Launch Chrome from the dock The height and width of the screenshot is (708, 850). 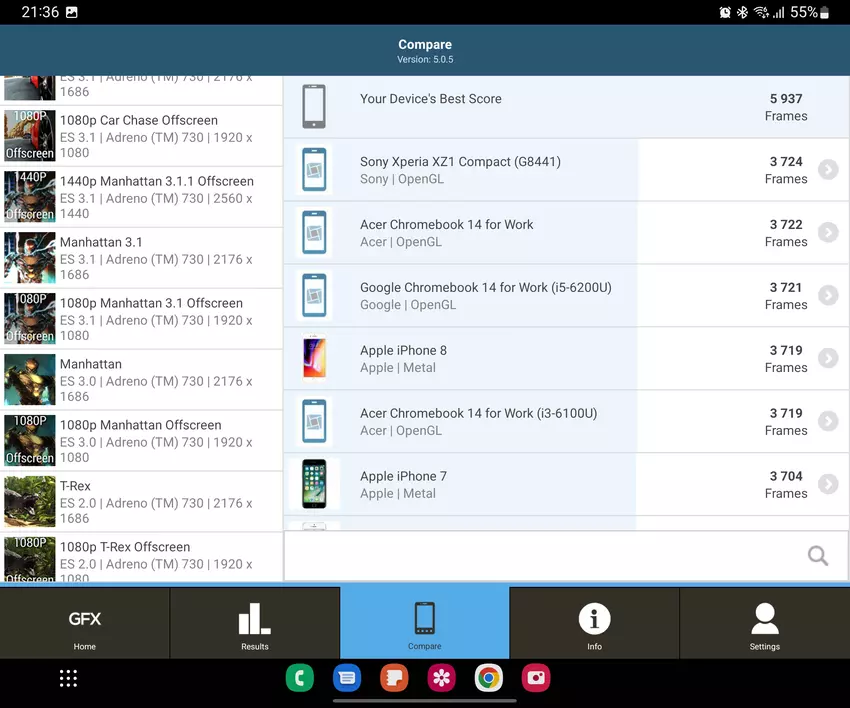click(x=489, y=679)
